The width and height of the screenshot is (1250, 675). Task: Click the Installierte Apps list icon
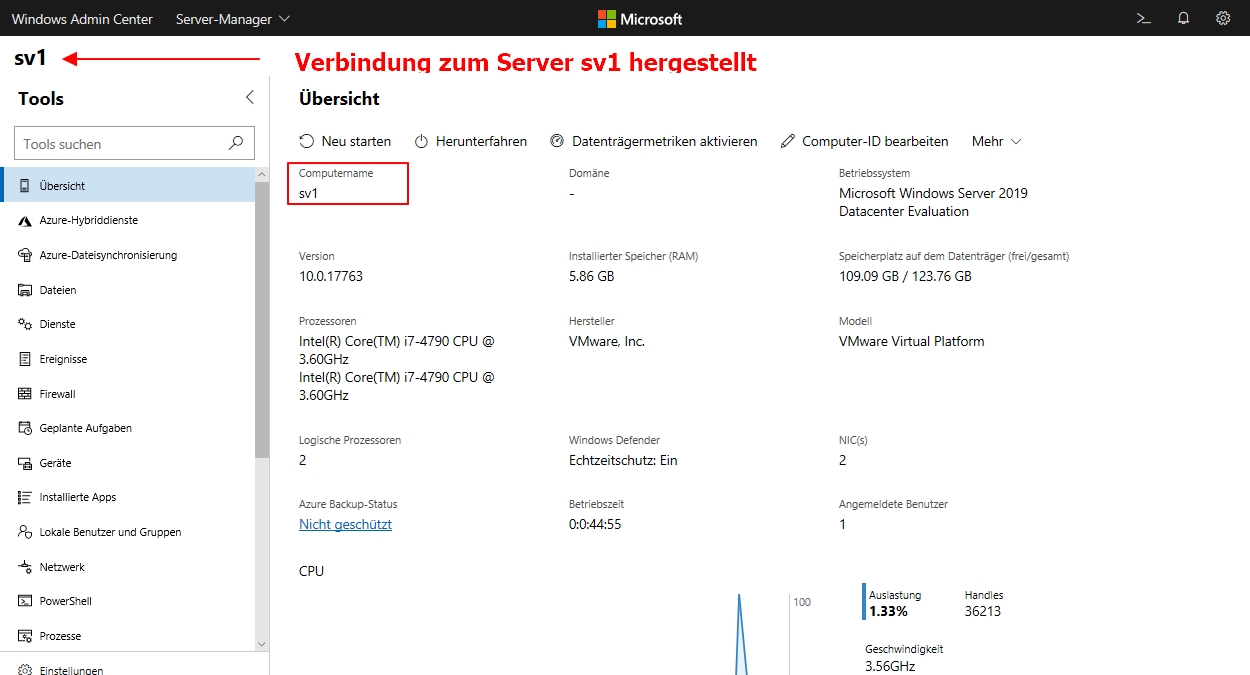(x=25, y=497)
